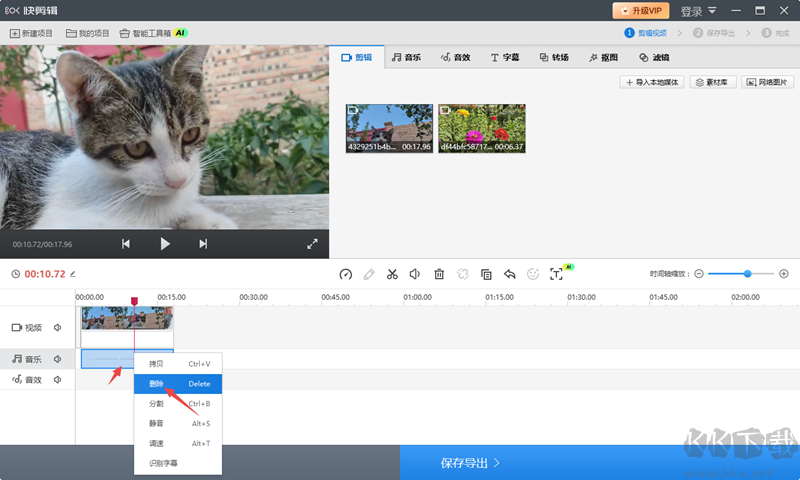
Task: Mute the 音乐 track speaker
Action: tap(58, 358)
